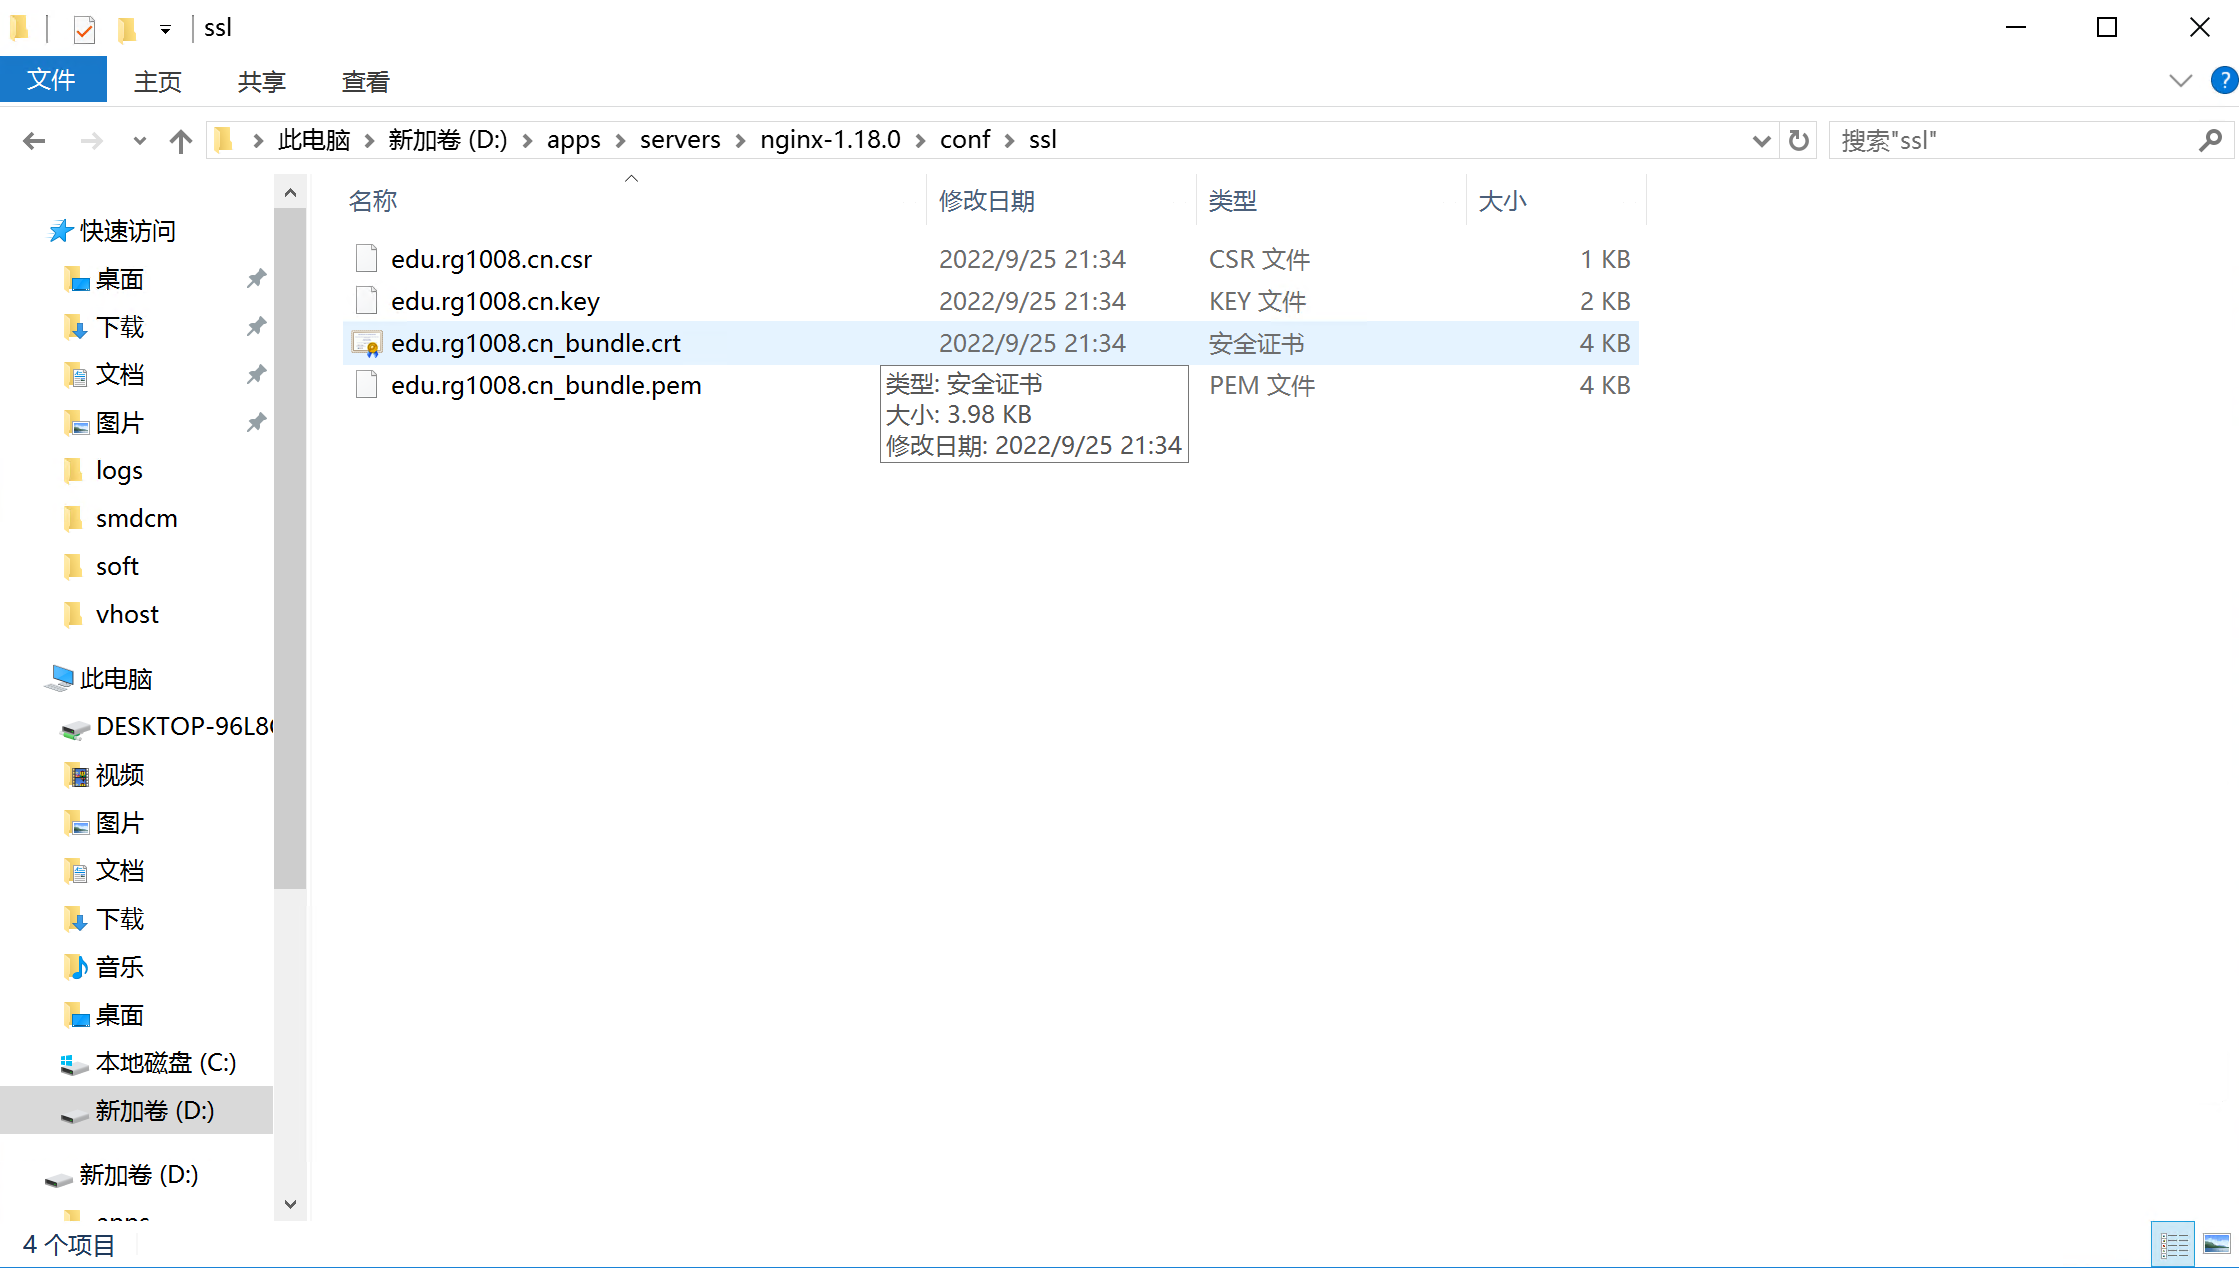
Task: Click servers in the address breadcrumb
Action: click(x=680, y=140)
